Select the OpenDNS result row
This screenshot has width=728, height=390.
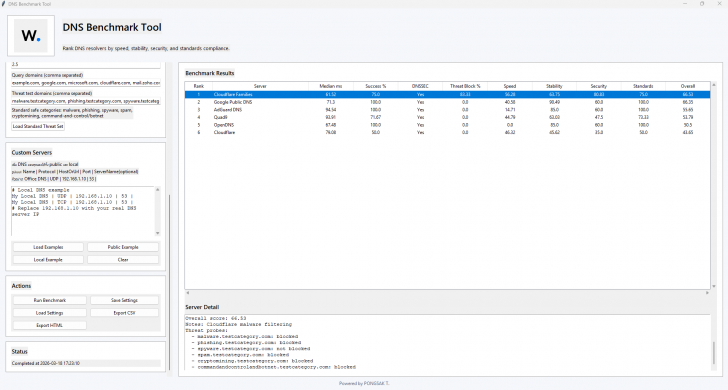[x=448, y=125]
